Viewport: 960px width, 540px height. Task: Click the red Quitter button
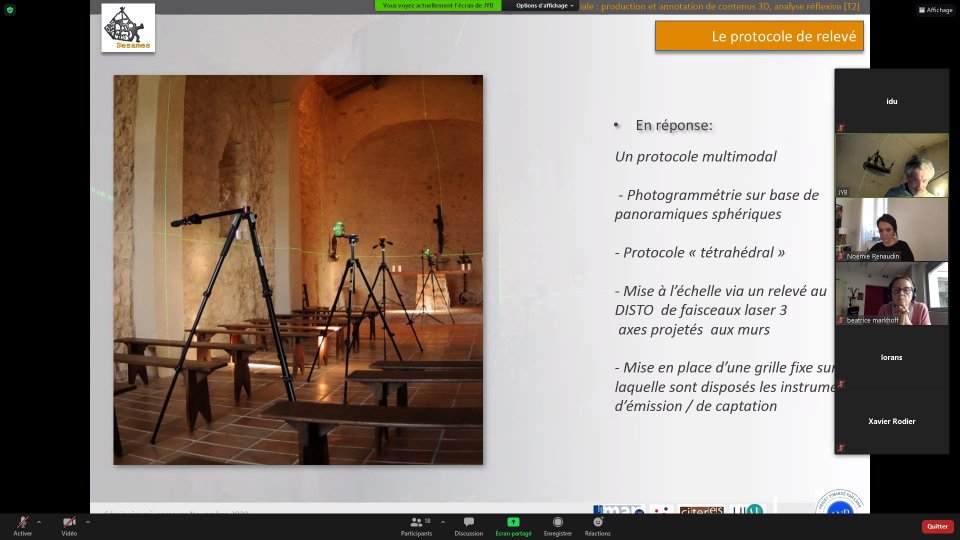pyautogui.click(x=937, y=527)
